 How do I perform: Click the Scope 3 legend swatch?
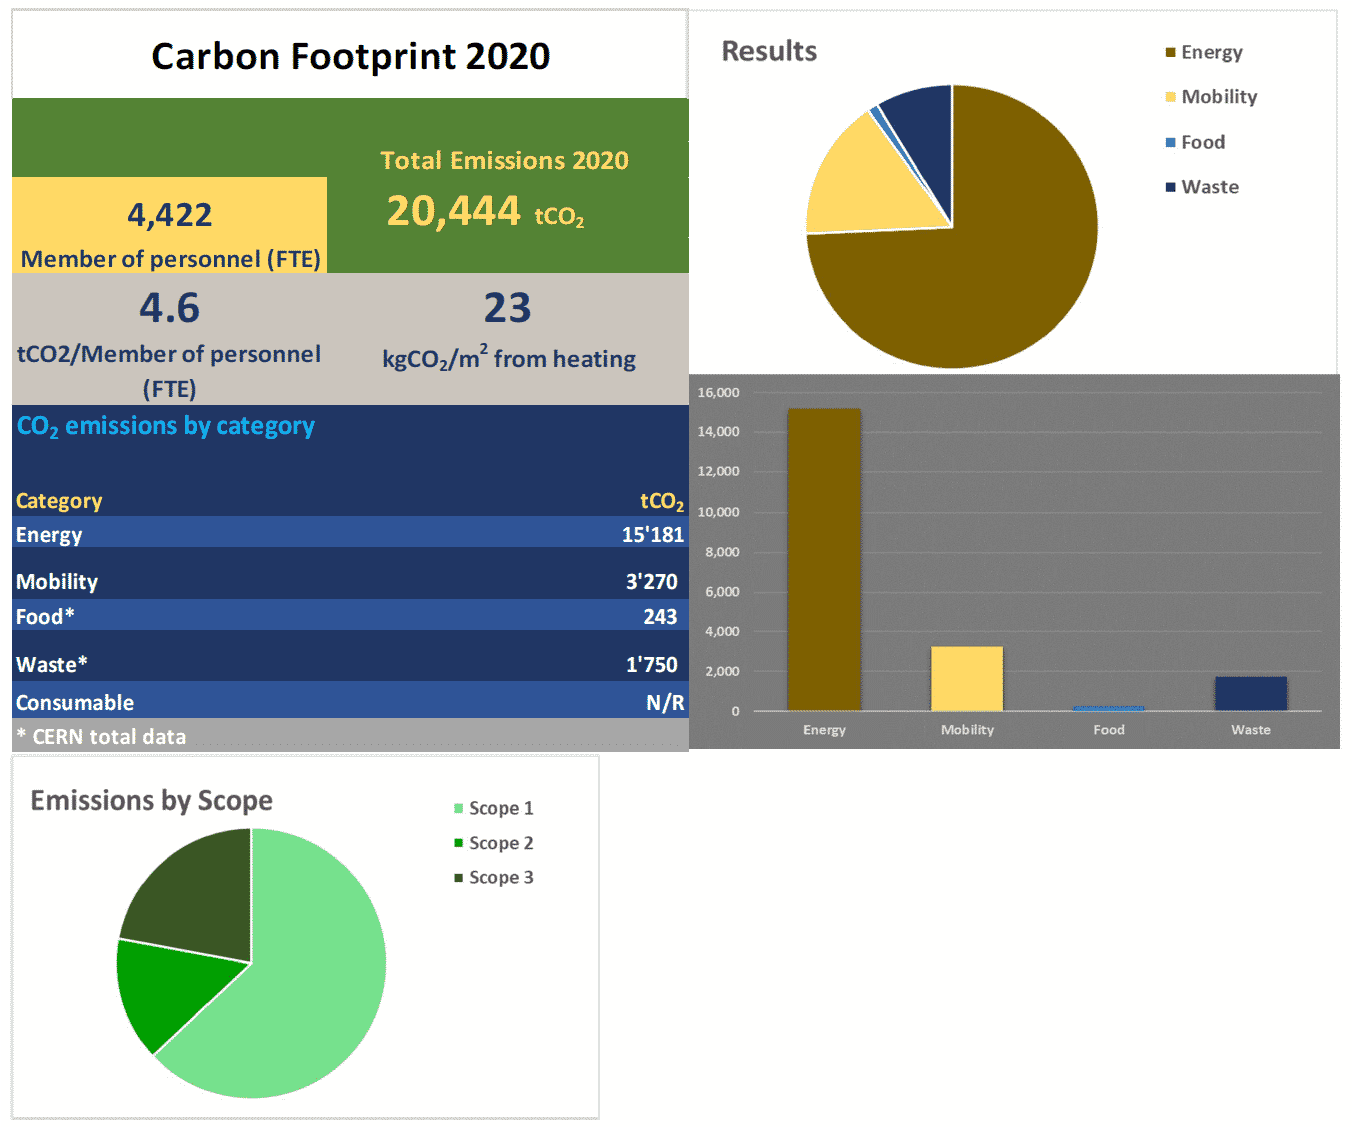(459, 878)
